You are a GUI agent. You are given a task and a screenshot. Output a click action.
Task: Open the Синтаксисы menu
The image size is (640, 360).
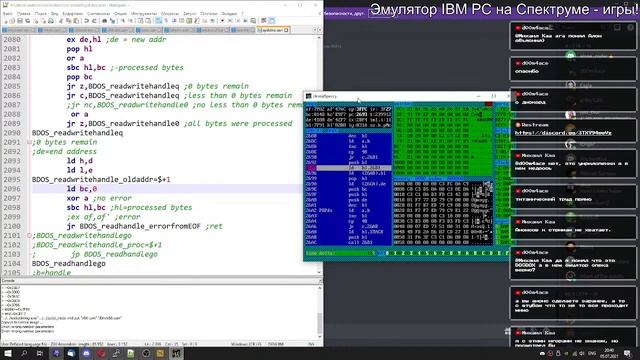pos(98,13)
